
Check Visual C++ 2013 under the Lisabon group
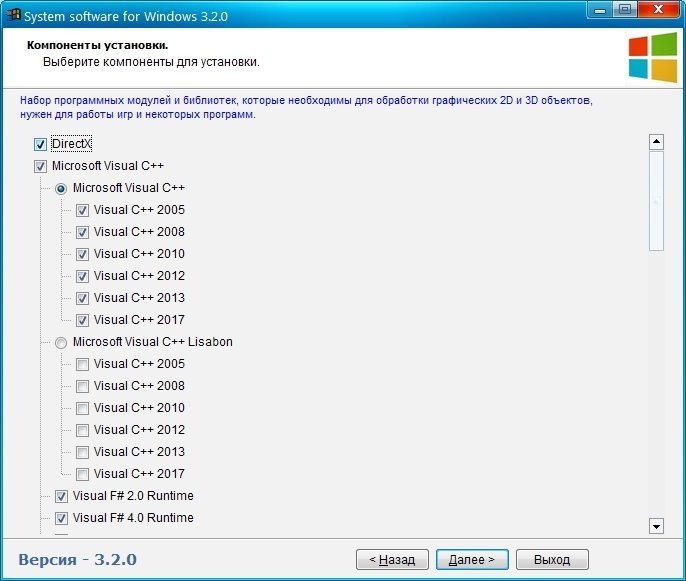click(82, 452)
